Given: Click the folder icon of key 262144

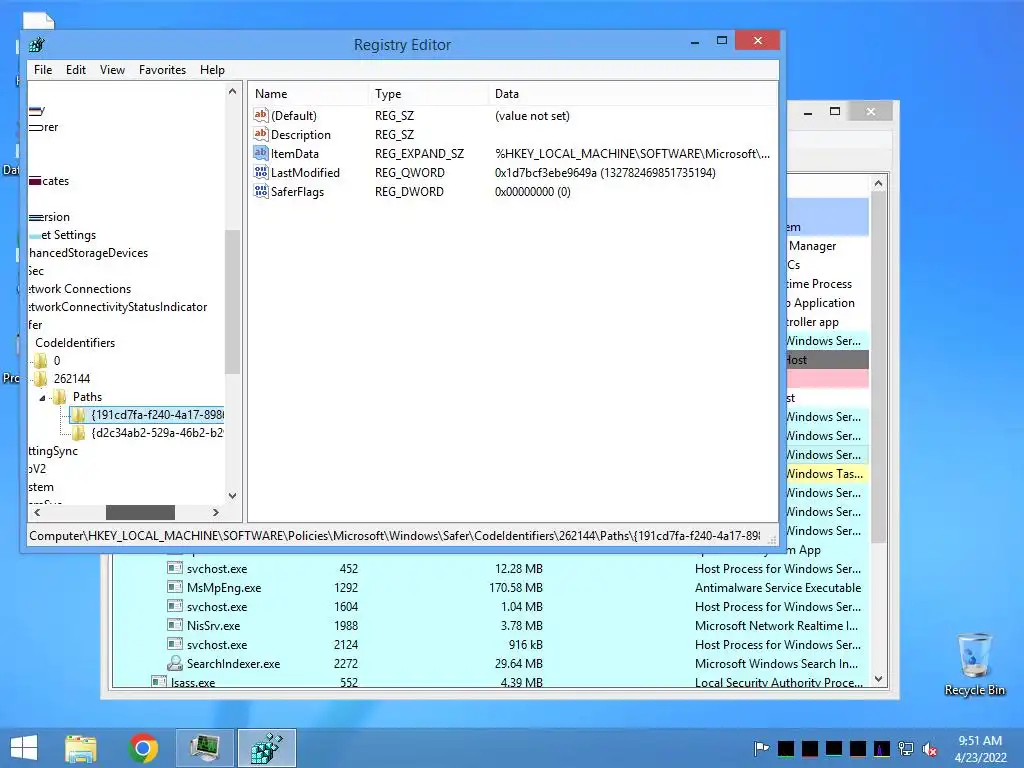Looking at the screenshot, I should (40, 379).
